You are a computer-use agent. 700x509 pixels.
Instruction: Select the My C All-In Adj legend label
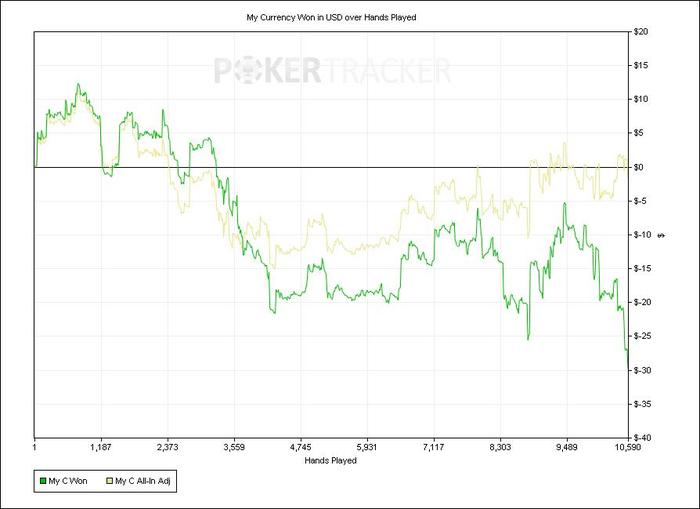[x=143, y=481]
